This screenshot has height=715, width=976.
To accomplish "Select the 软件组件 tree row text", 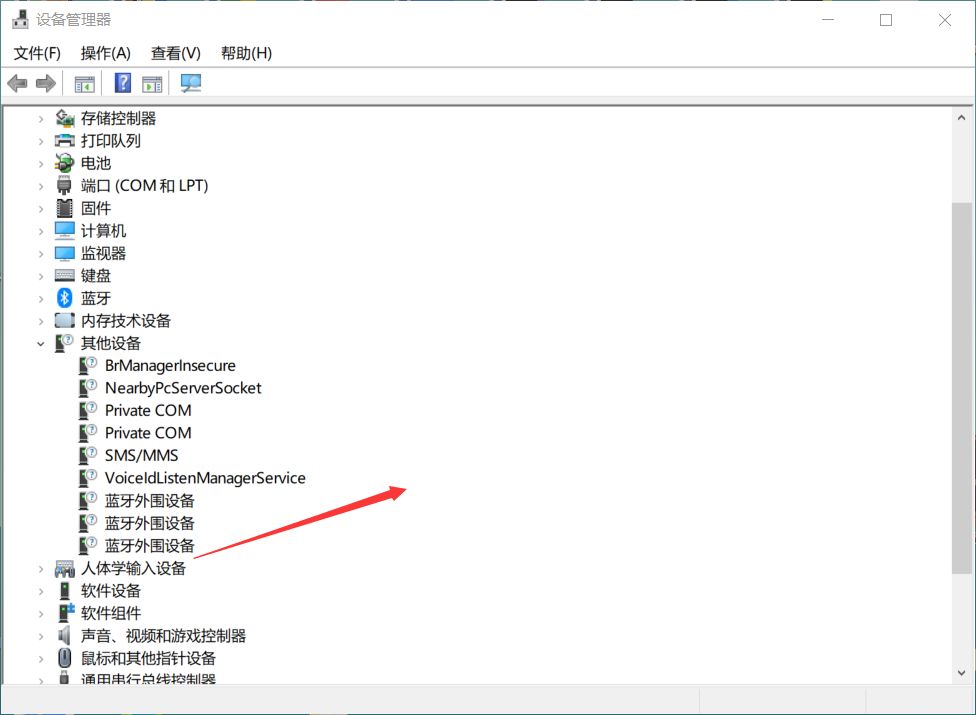I will [111, 613].
